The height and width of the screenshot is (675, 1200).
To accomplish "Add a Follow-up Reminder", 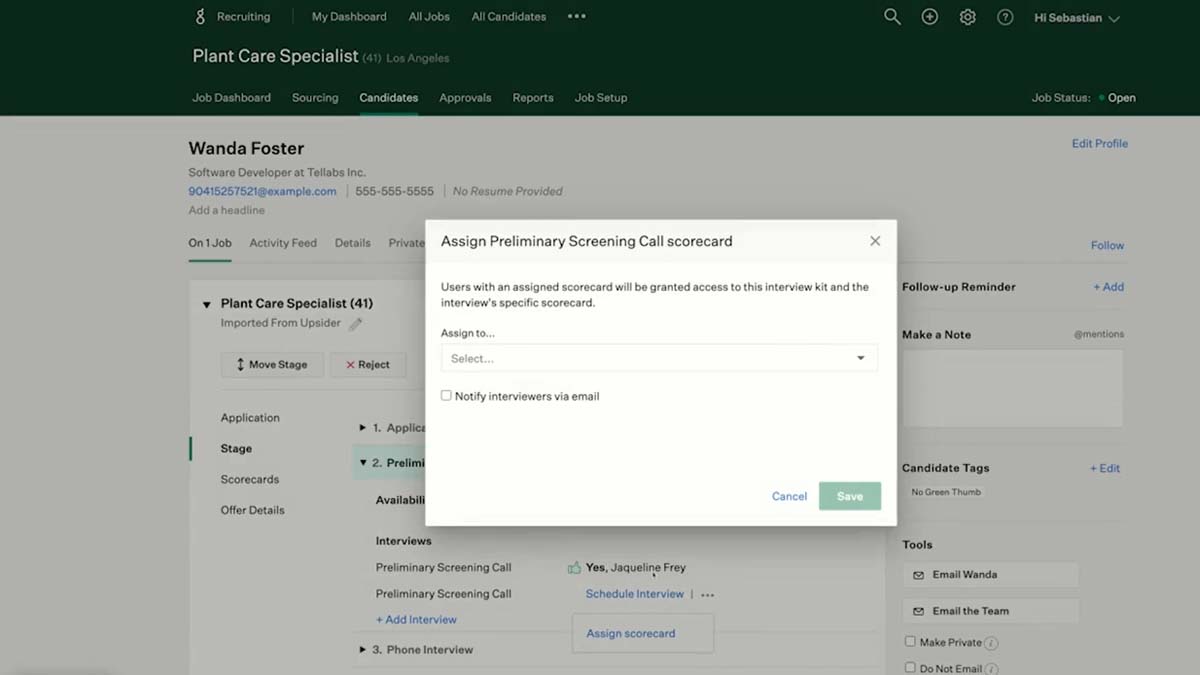I will tap(1109, 287).
